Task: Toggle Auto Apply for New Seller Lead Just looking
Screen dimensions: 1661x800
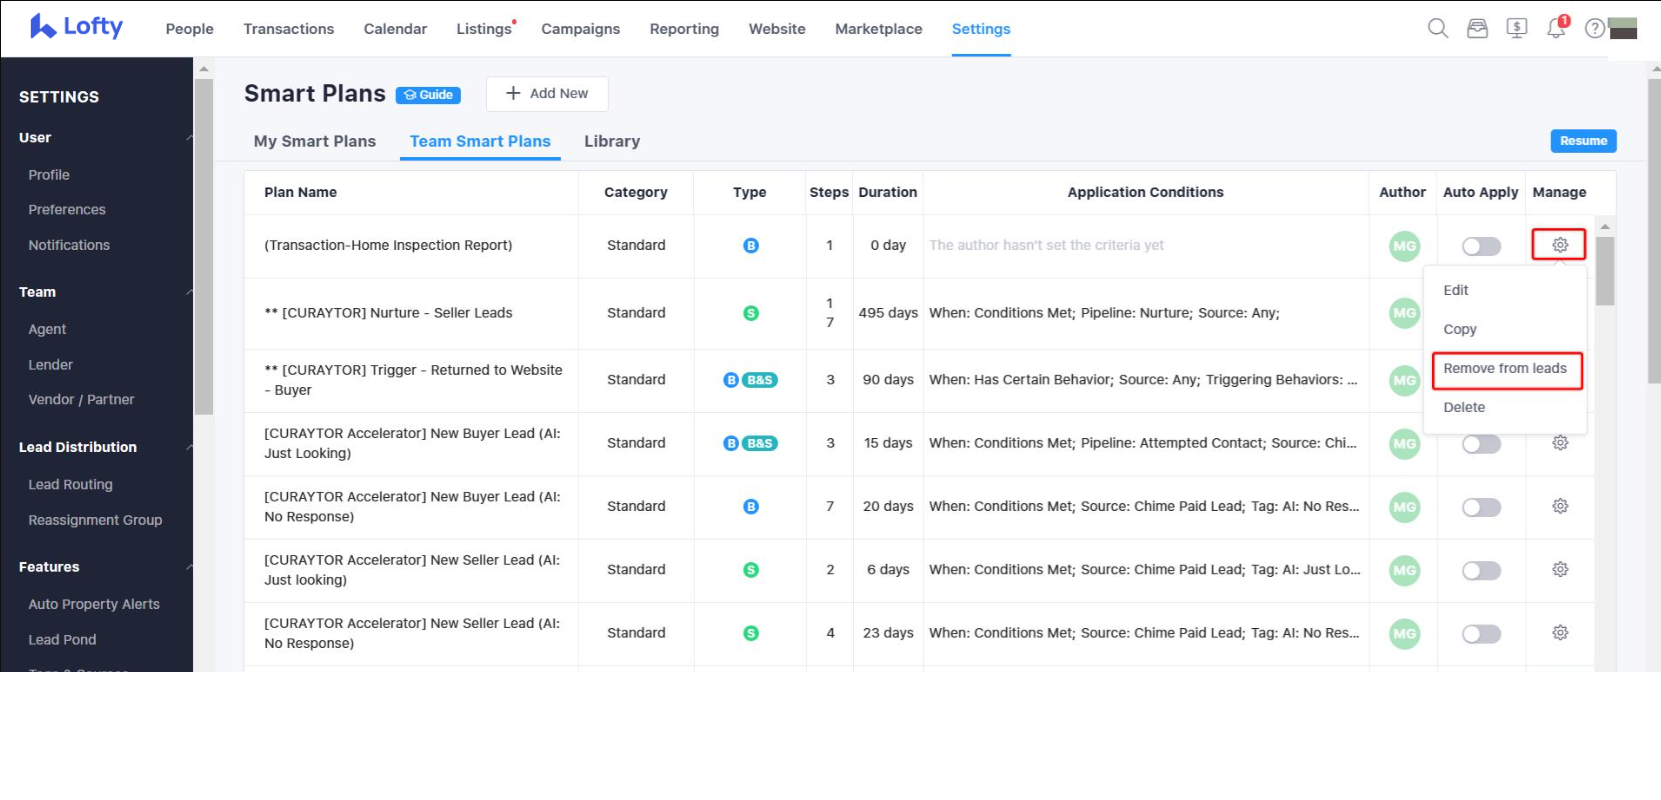Action: [1481, 570]
